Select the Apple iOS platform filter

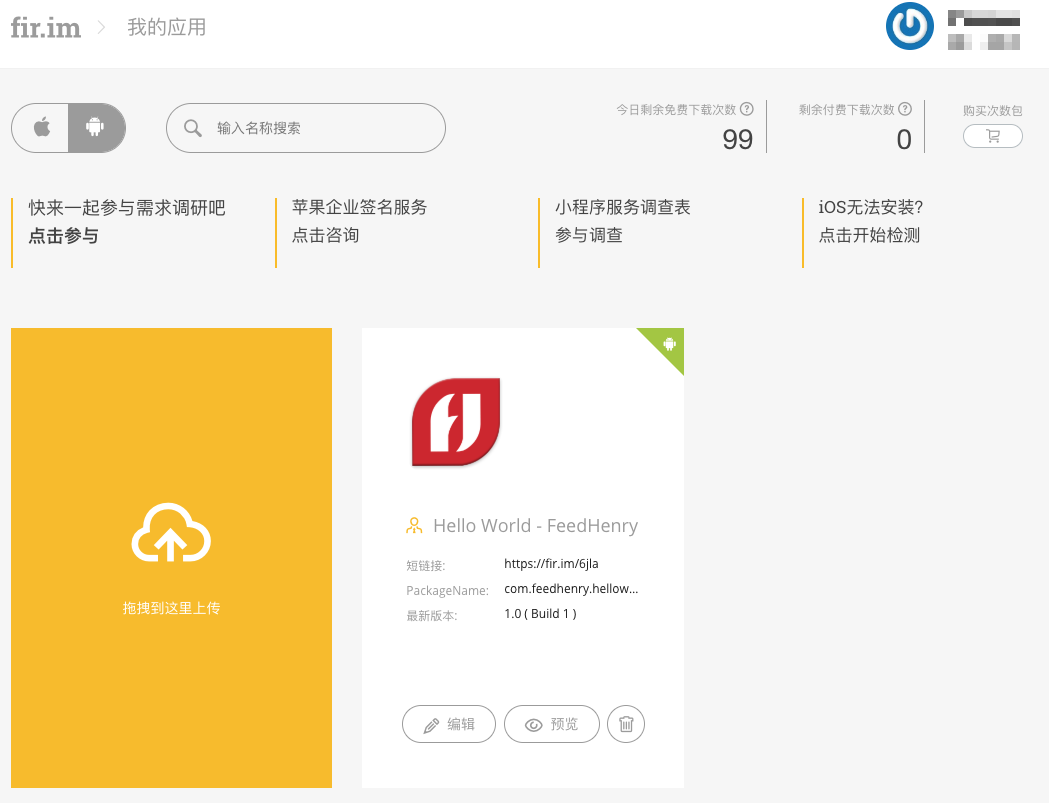41,128
